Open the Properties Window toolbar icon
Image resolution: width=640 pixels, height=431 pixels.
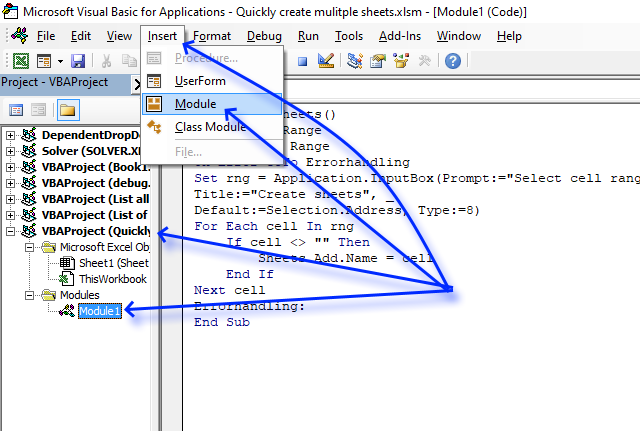378,61
